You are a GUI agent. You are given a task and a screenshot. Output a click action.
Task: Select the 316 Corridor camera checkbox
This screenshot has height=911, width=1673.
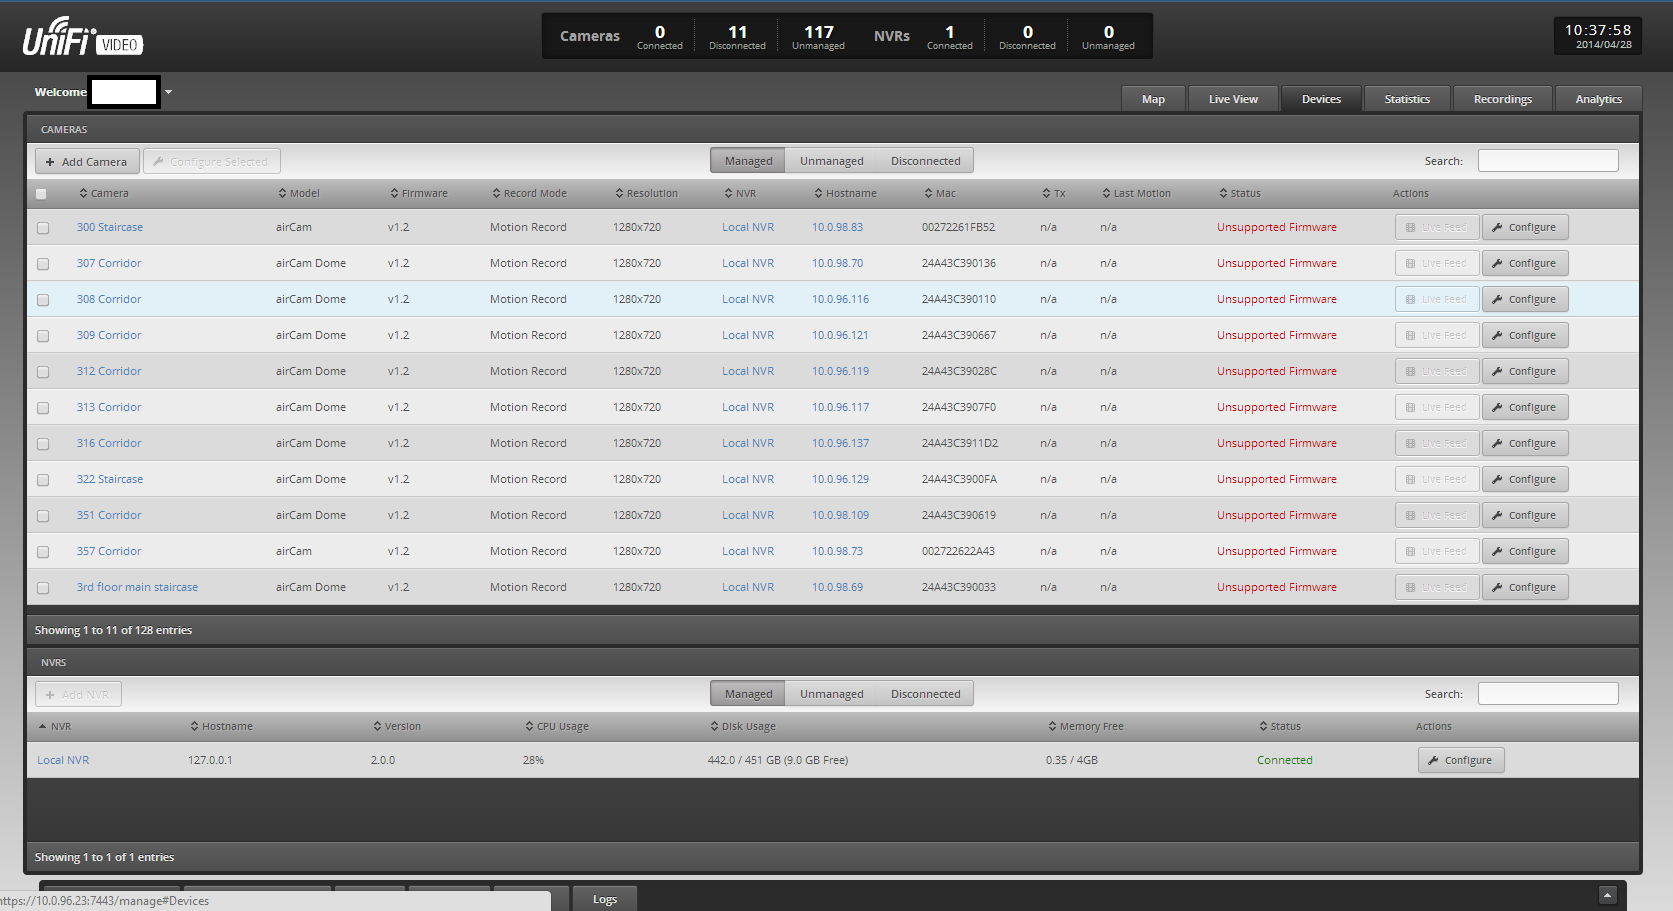pyautogui.click(x=43, y=444)
